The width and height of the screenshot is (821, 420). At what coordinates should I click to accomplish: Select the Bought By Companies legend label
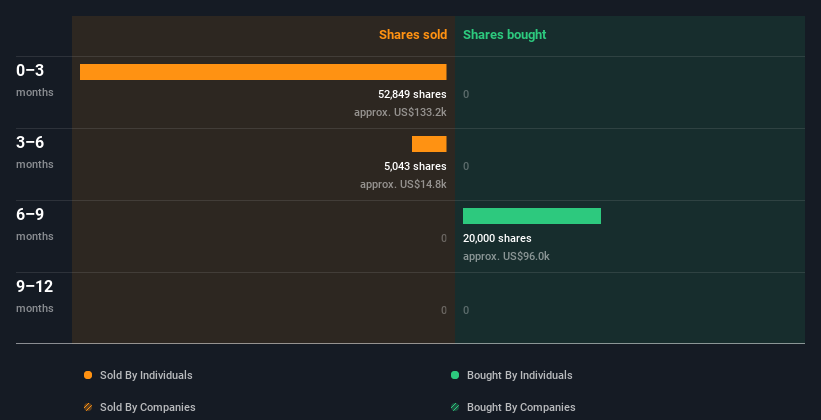coord(521,407)
